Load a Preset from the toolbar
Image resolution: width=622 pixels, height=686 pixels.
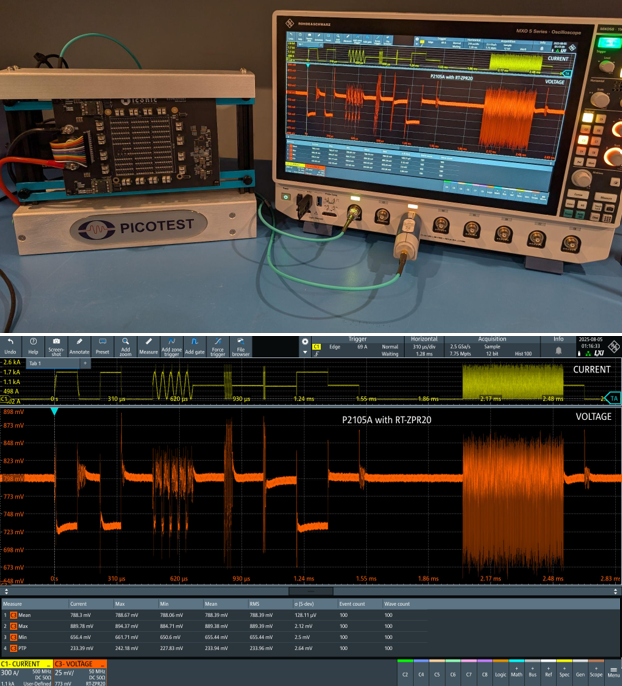tap(102, 346)
